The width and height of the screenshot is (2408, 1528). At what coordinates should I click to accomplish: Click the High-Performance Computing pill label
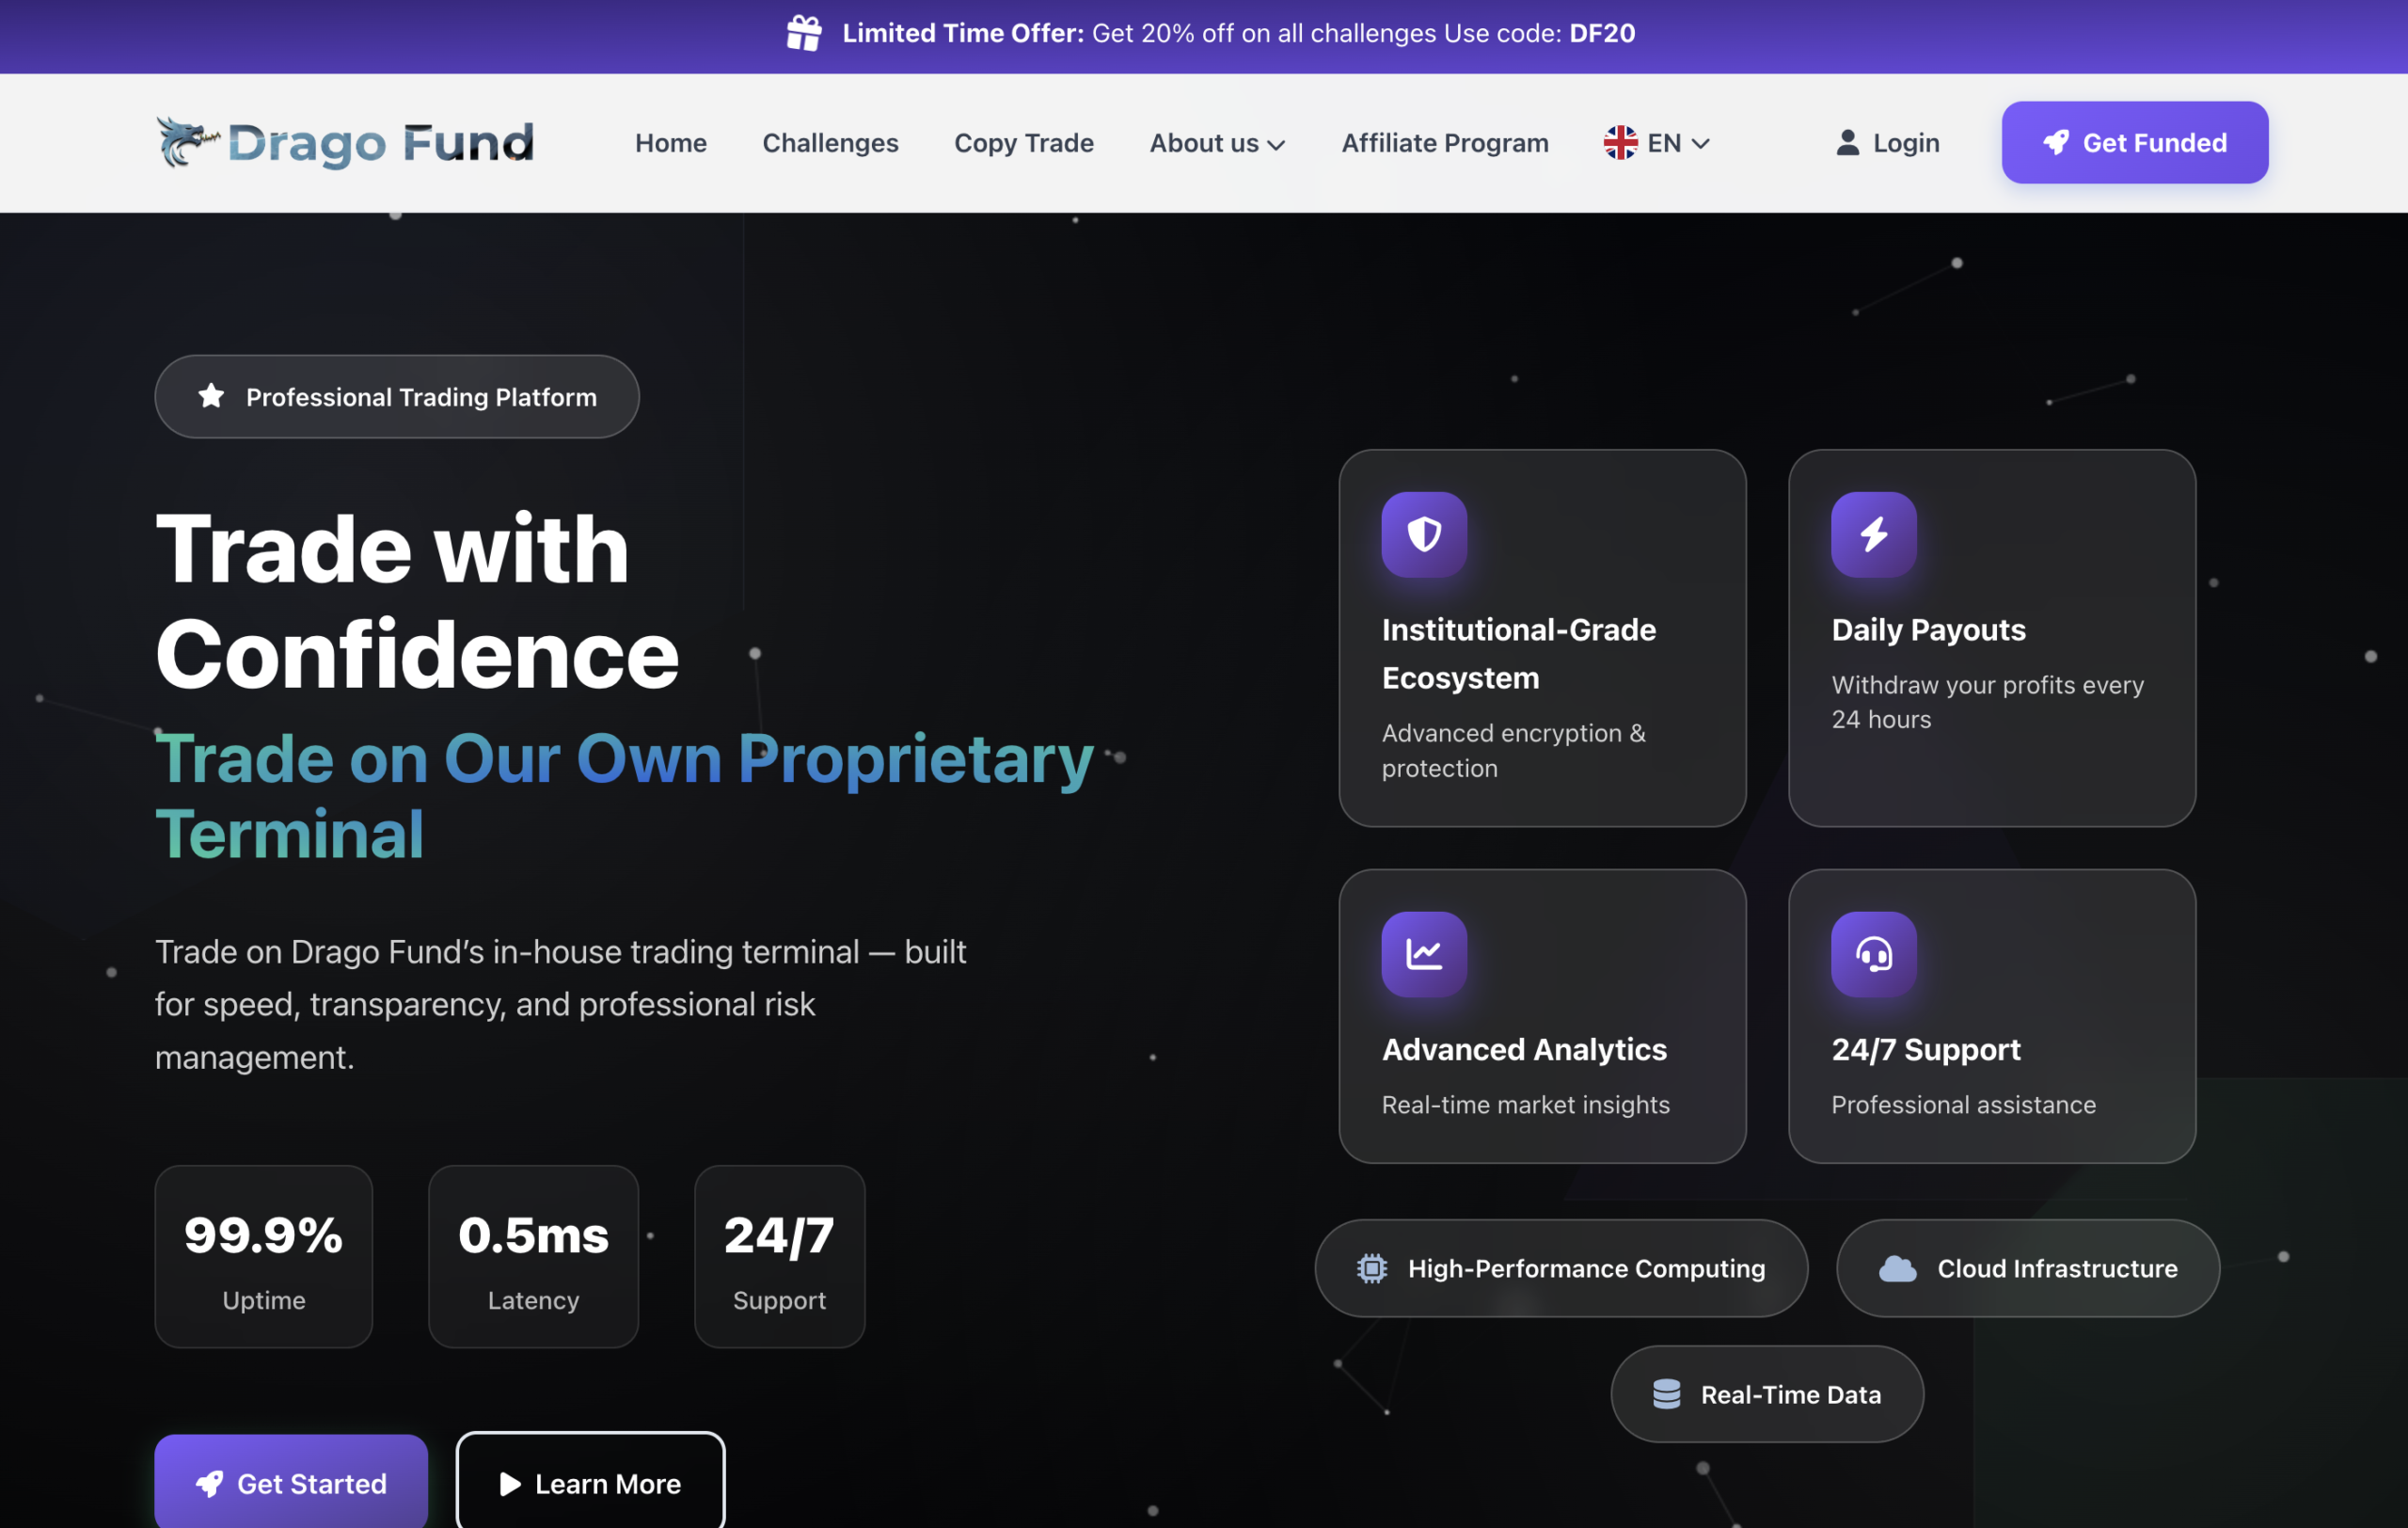(x=1586, y=1268)
